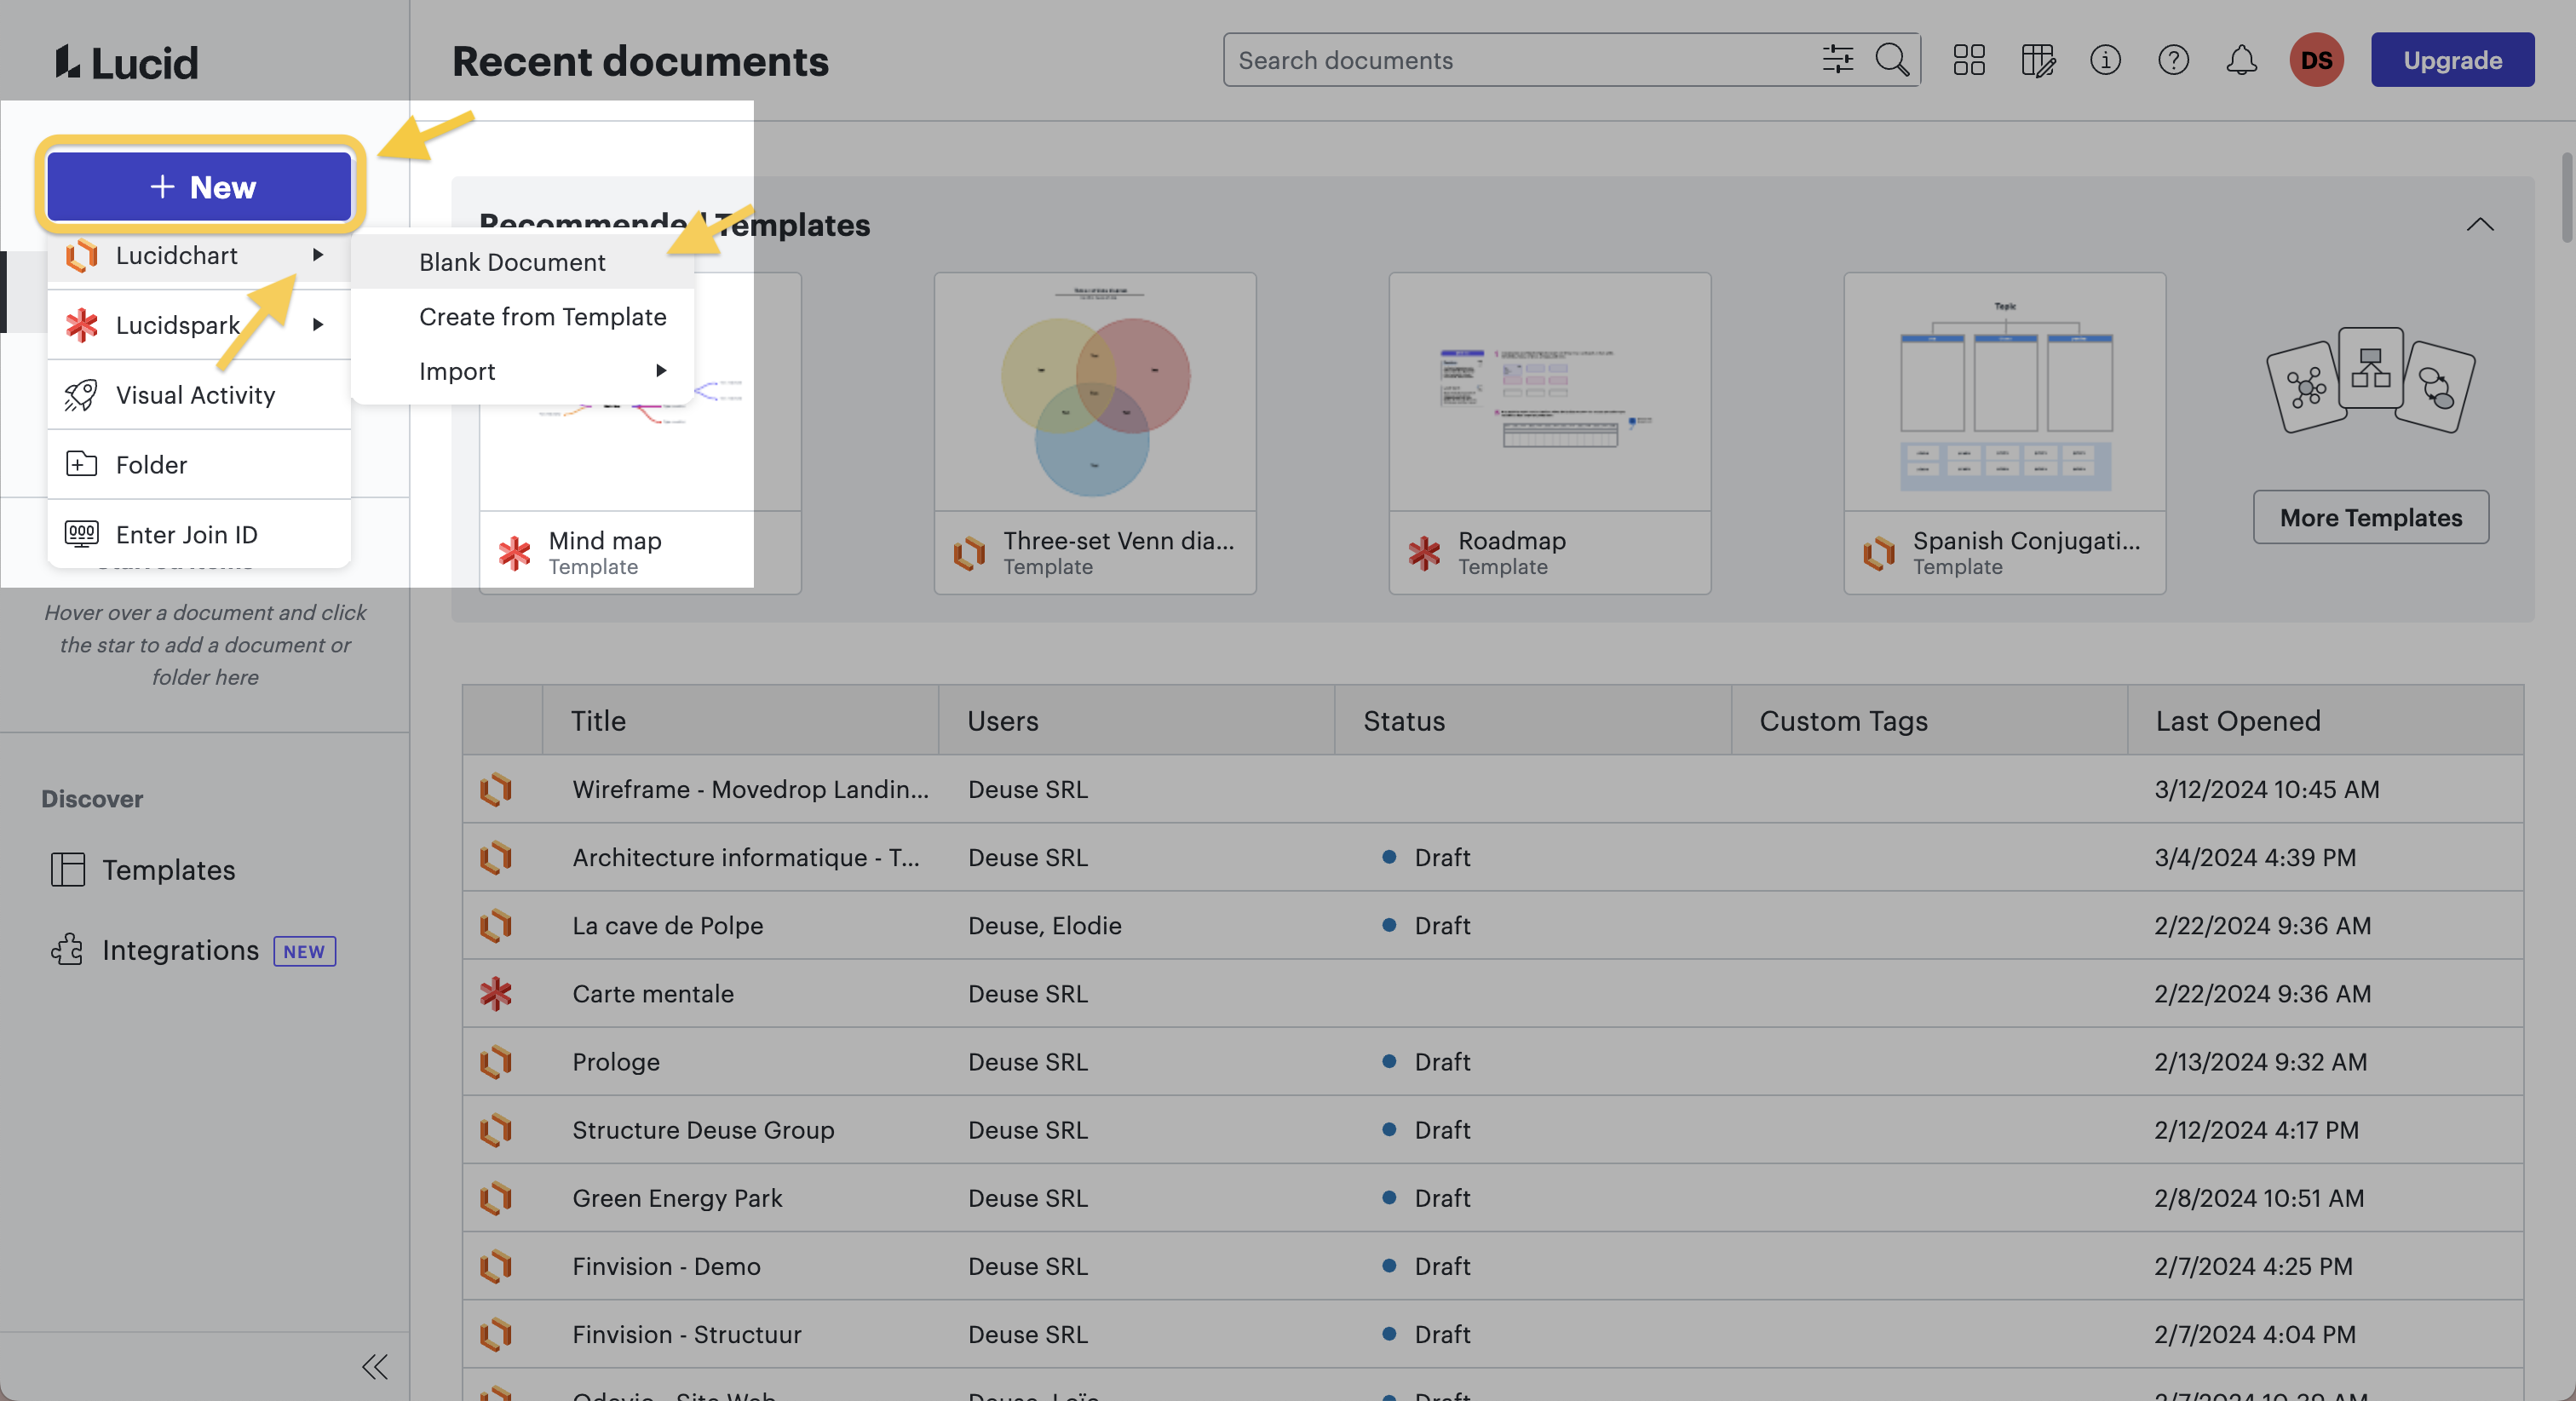Viewport: 2576px width, 1401px height.
Task: Toggle the filter icon near search
Action: coord(1836,59)
